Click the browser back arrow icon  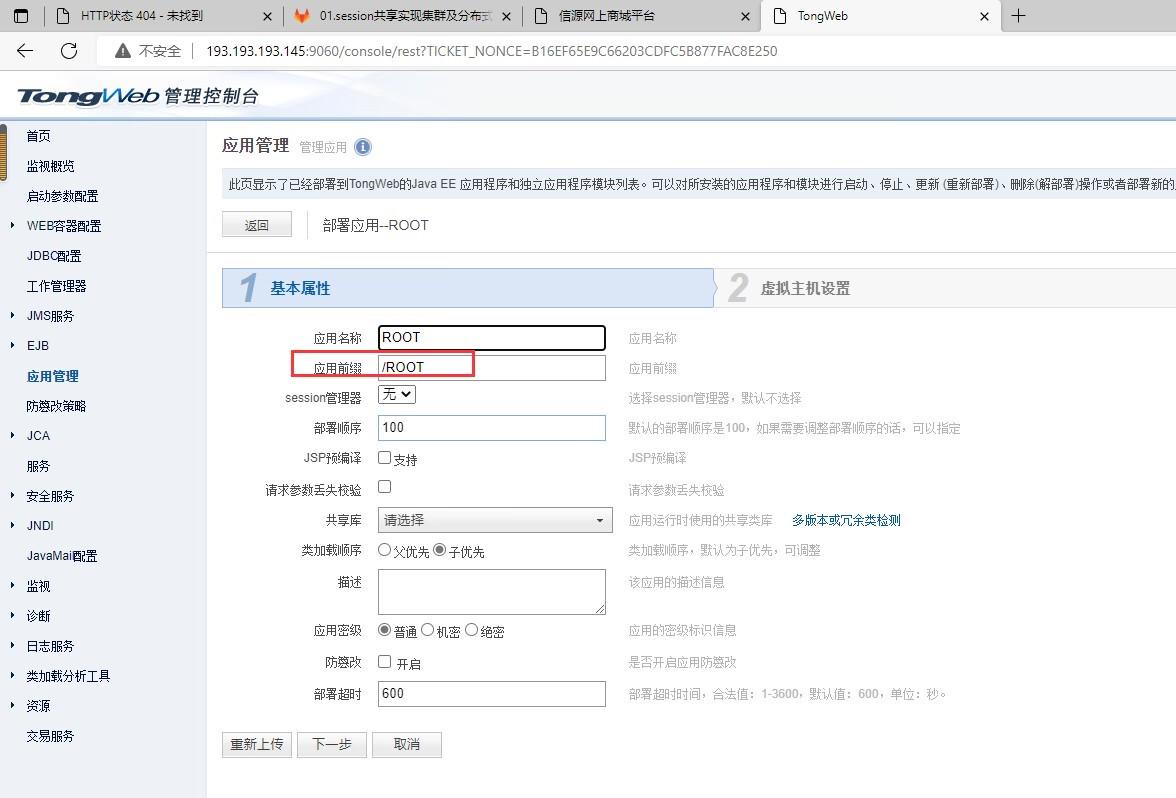[24, 50]
